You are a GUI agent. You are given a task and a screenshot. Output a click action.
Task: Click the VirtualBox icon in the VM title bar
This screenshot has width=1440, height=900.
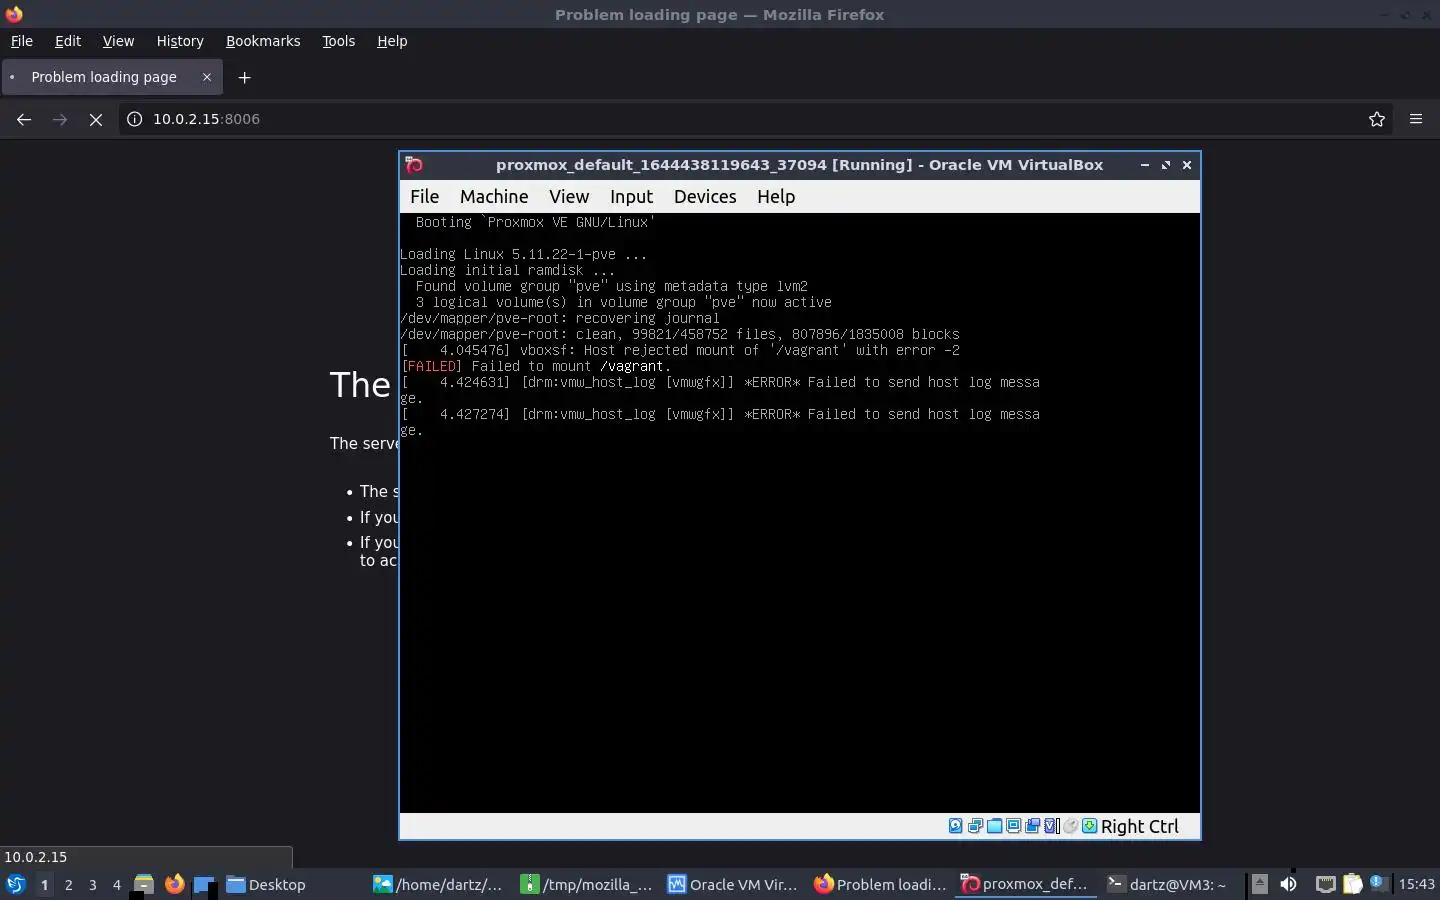coord(414,165)
